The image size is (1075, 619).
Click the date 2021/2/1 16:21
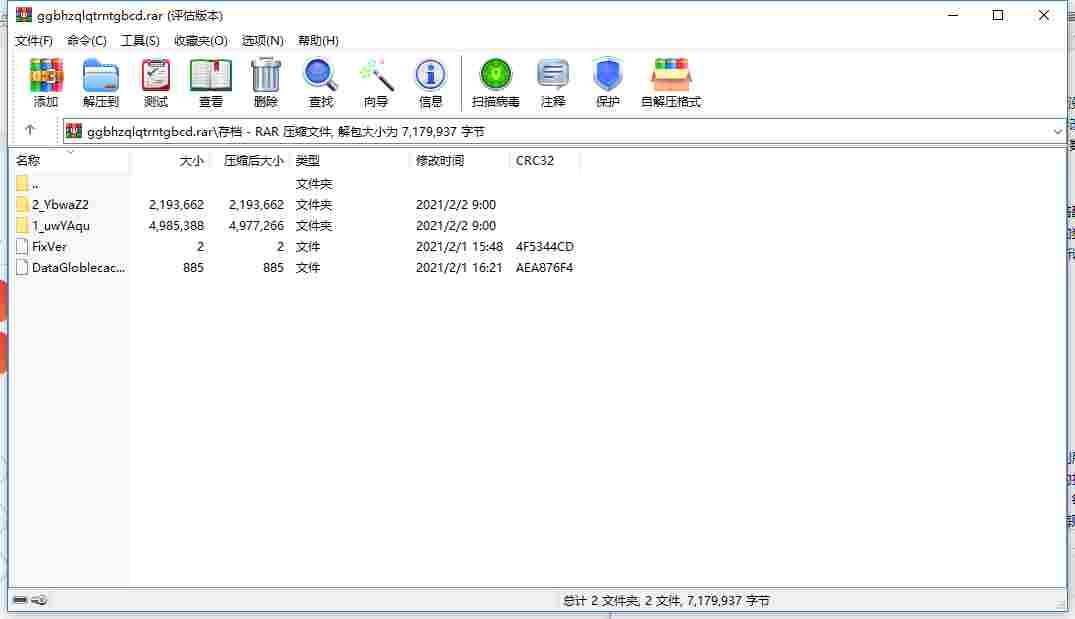(x=459, y=267)
